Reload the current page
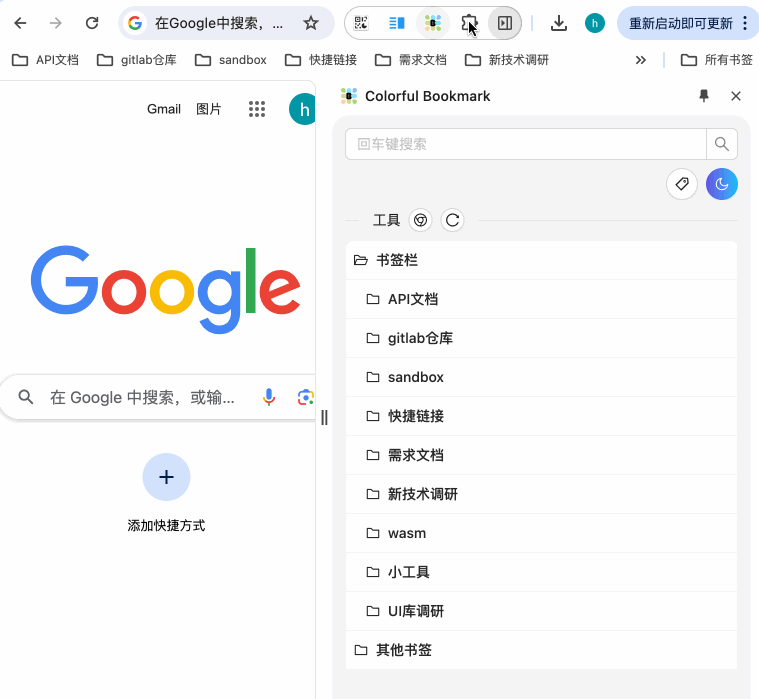The image size is (759, 699). coord(92,23)
